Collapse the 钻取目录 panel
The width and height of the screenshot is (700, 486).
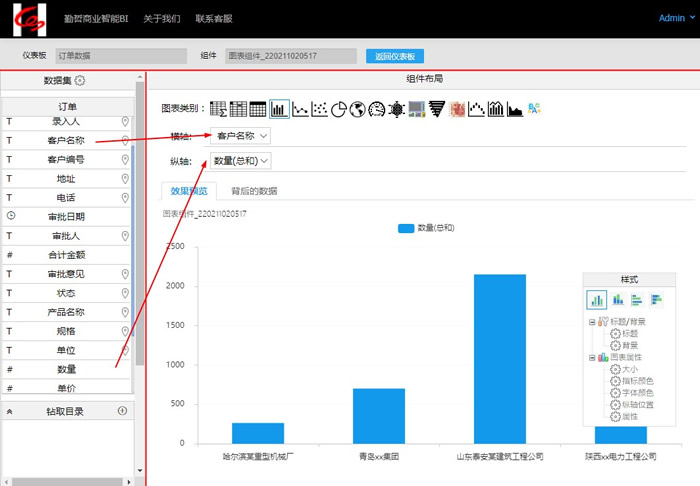pos(9,411)
